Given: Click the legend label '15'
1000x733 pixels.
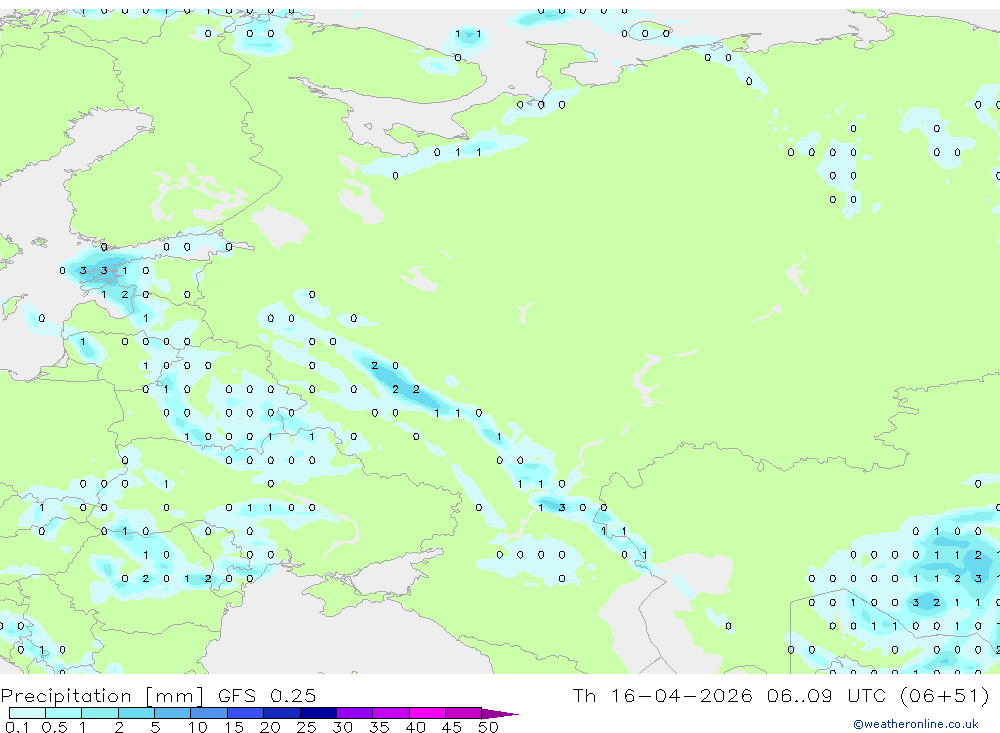Looking at the screenshot, I should pos(234,727).
